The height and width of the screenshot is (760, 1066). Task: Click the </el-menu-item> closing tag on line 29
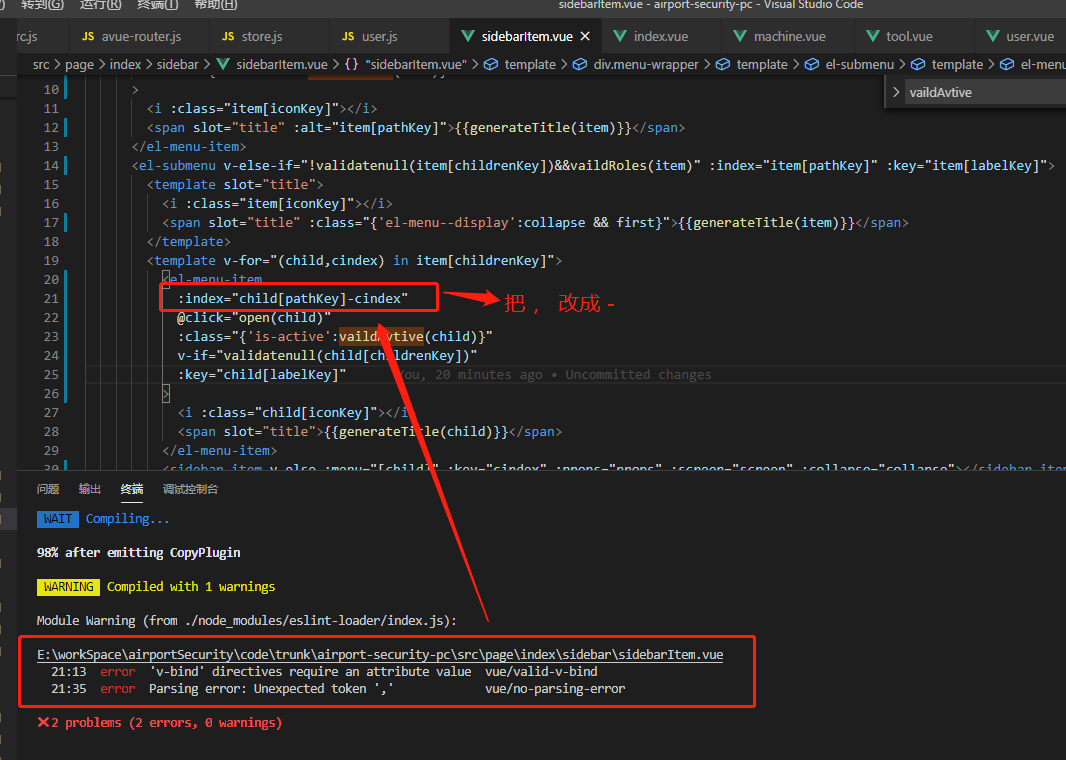(x=220, y=451)
